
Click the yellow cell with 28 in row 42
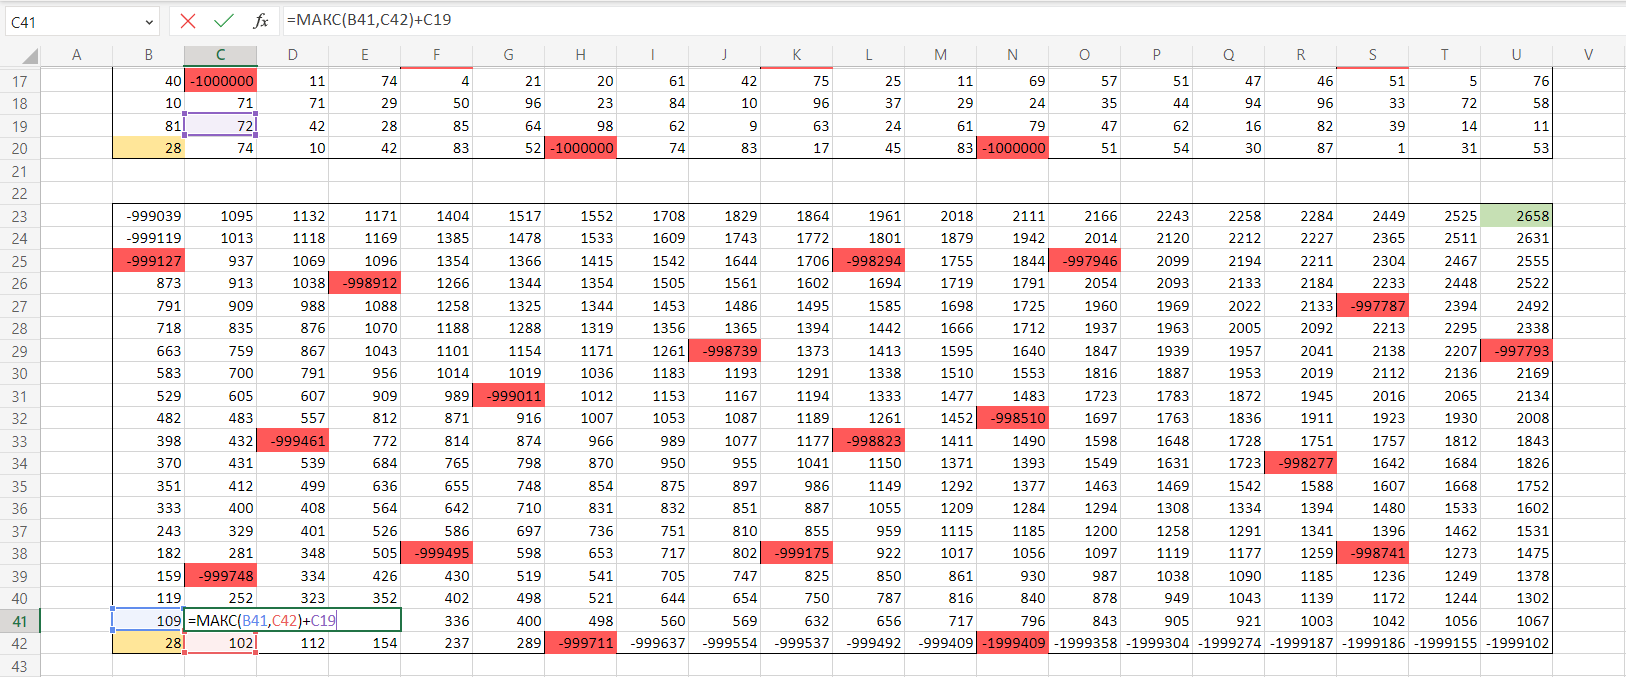pyautogui.click(x=148, y=643)
